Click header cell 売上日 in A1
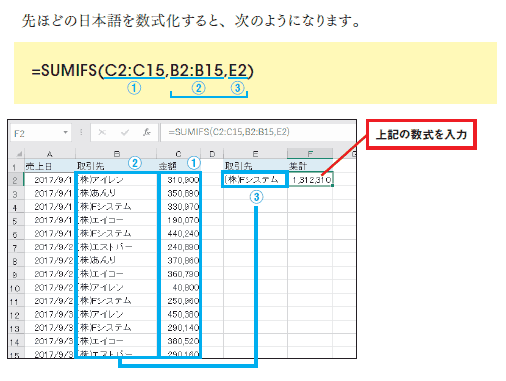This screenshot has width=506, height=381. [50, 166]
